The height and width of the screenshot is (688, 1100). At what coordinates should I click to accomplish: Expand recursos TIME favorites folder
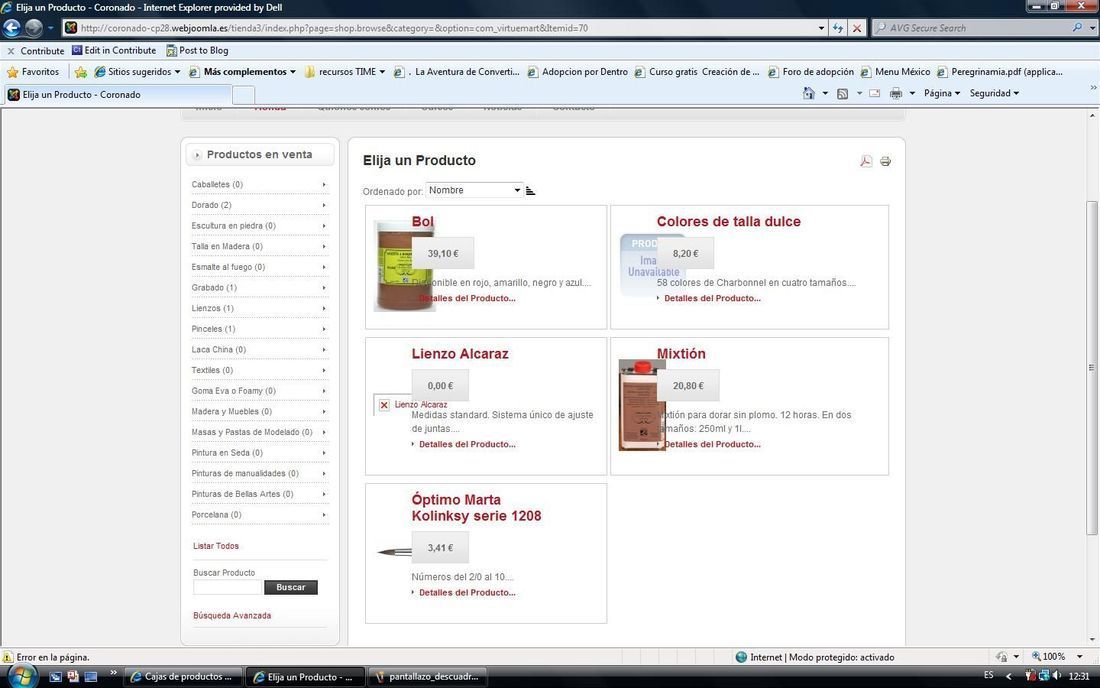(344, 72)
